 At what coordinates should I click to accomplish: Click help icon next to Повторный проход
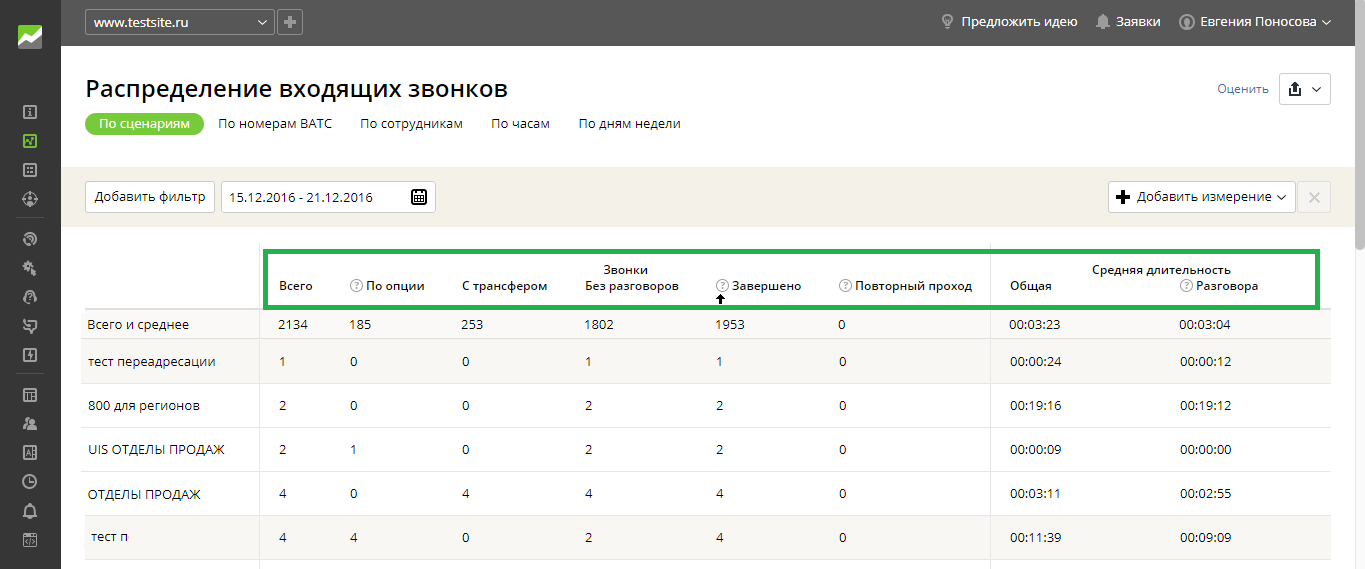pos(845,286)
